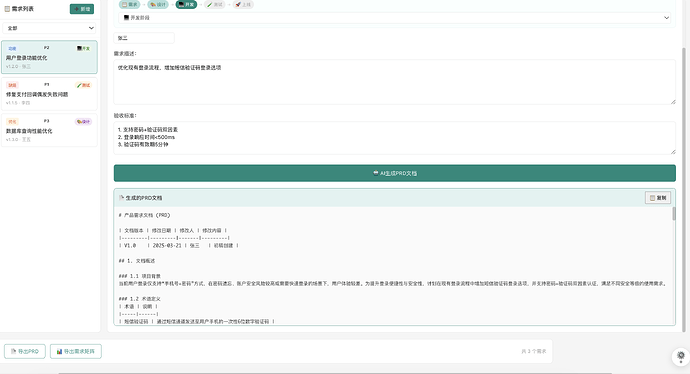Click the horizontal scrollbar at bottom
Viewport: 690px width, 374px height.
335,373
